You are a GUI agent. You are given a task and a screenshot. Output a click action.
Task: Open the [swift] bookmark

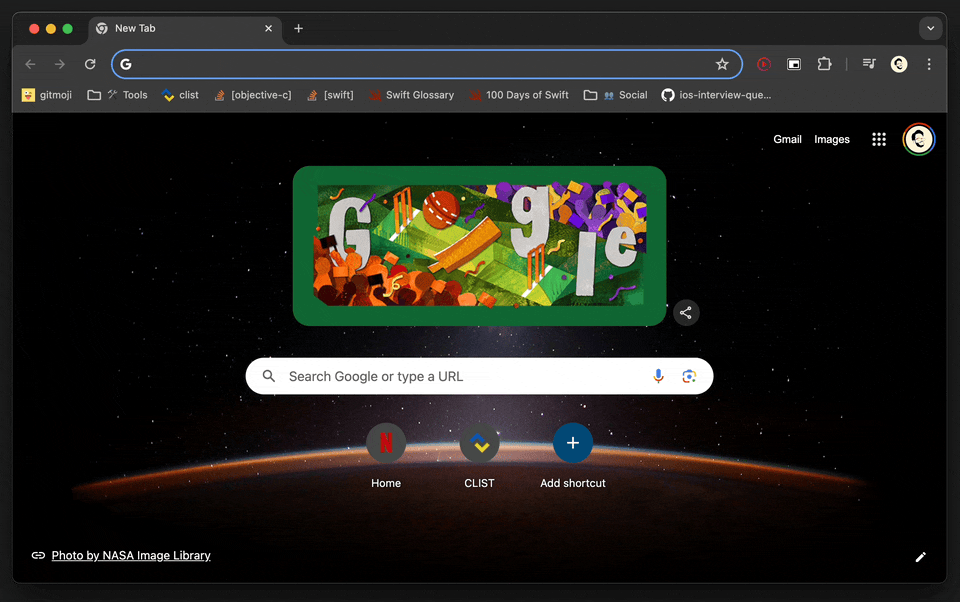click(x=330, y=95)
